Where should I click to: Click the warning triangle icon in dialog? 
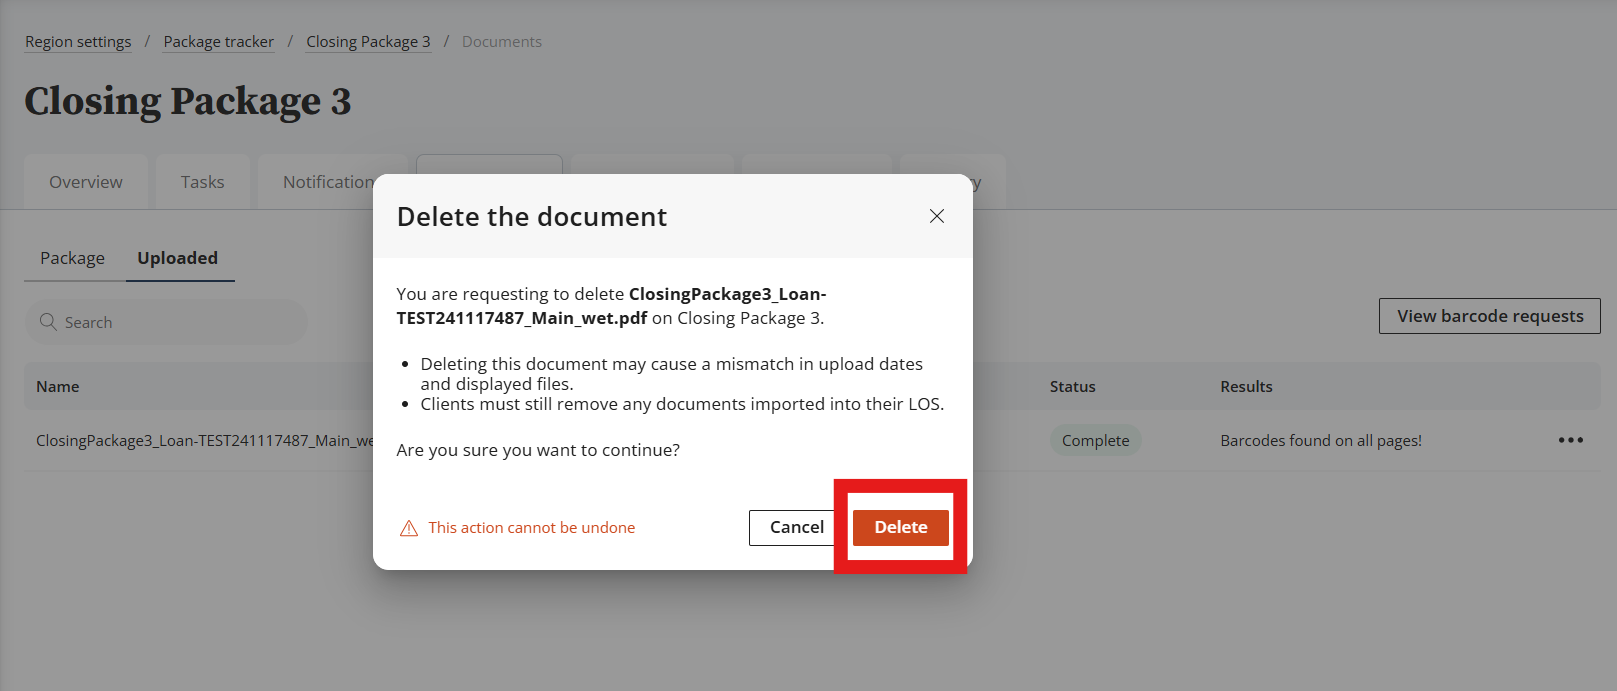tap(409, 528)
